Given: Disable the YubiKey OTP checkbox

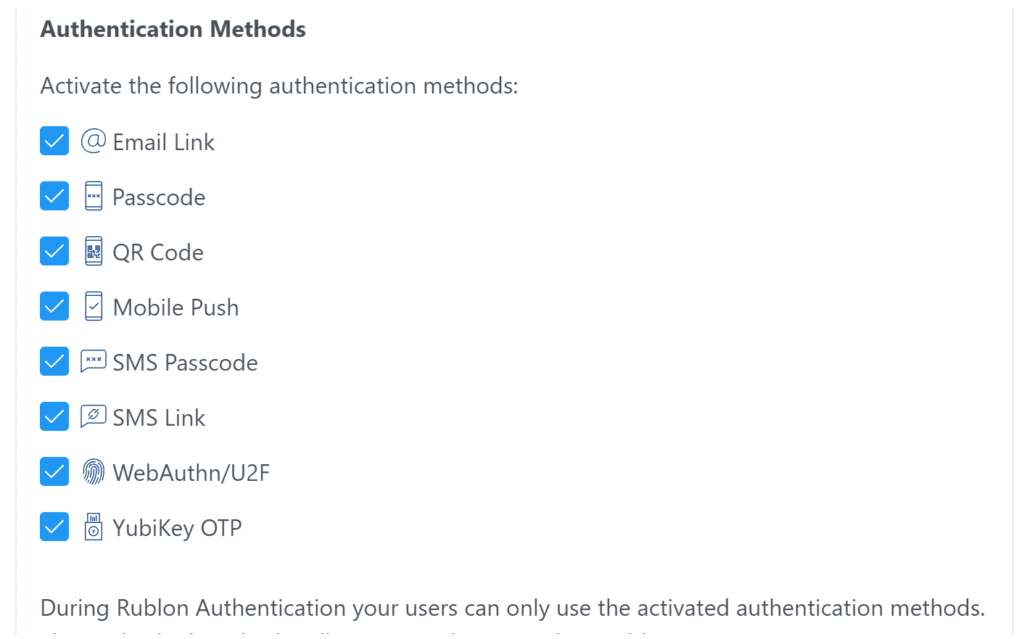Looking at the screenshot, I should click(54, 527).
